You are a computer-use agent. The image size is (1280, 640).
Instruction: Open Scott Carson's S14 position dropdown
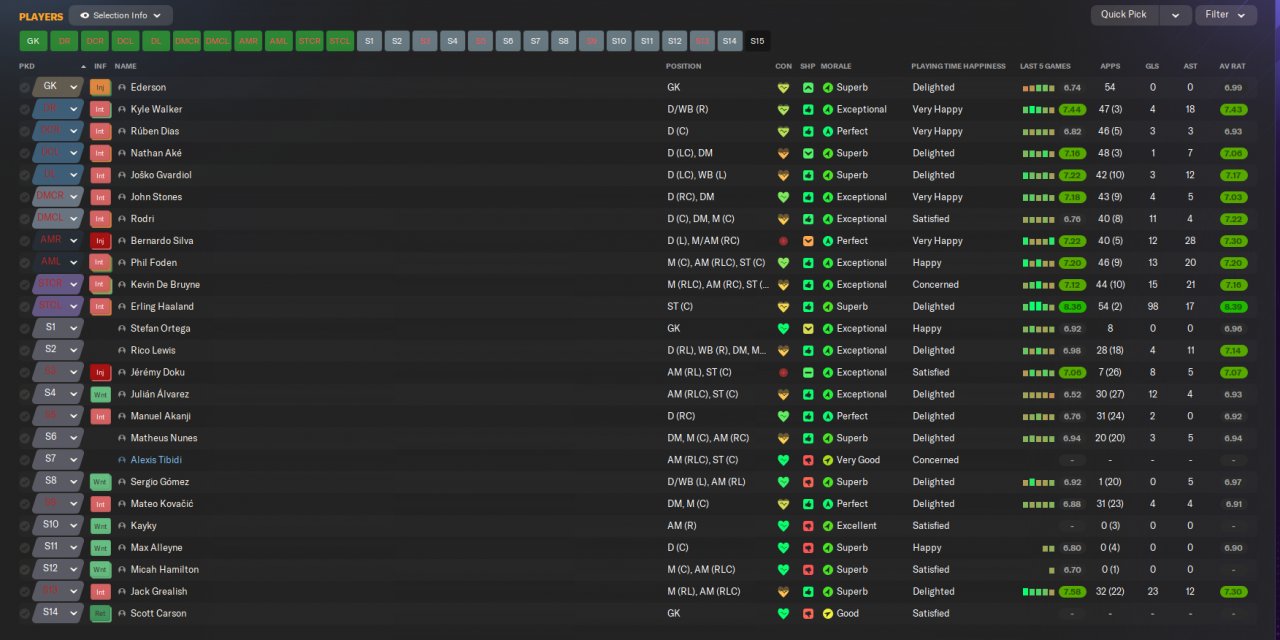tap(73, 613)
